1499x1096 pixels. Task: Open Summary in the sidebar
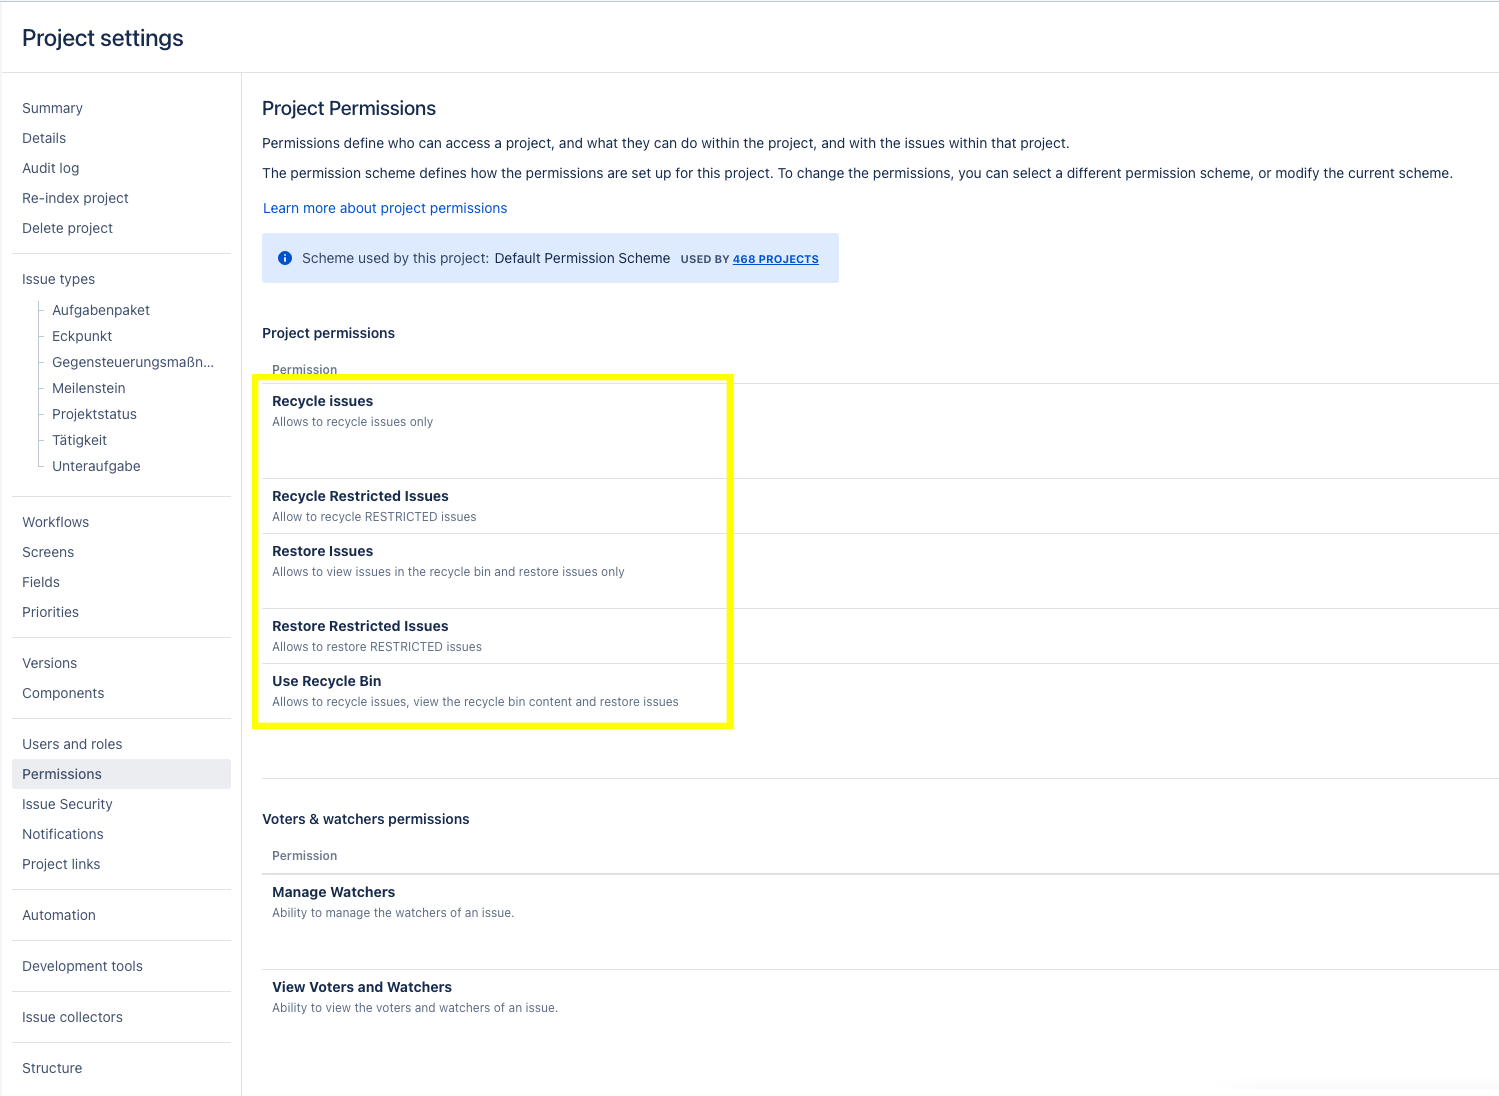click(x=52, y=108)
